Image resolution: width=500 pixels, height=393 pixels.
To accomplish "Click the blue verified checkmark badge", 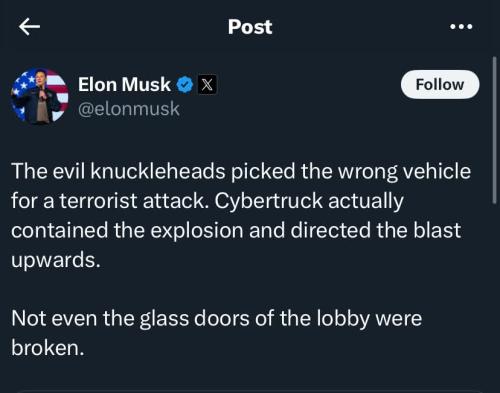I will pos(185,85).
